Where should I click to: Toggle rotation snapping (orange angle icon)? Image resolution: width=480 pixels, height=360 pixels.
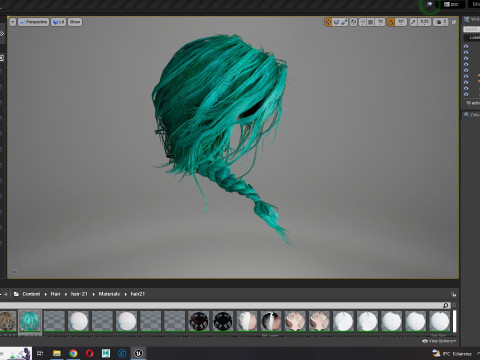tap(391, 22)
